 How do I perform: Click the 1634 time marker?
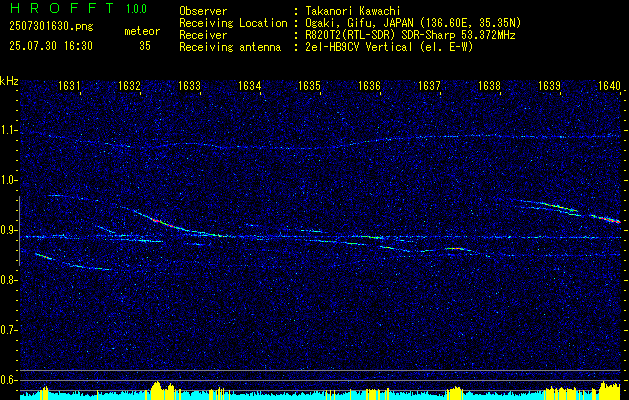click(249, 85)
